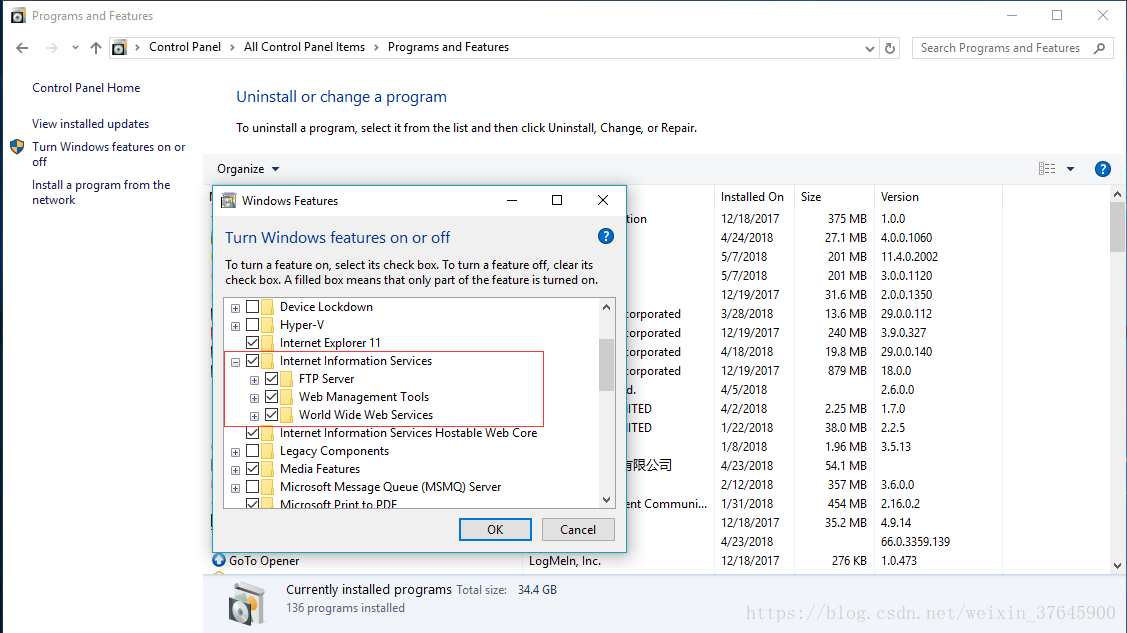Click the forward navigation arrow
This screenshot has width=1127, height=633.
tap(52, 48)
